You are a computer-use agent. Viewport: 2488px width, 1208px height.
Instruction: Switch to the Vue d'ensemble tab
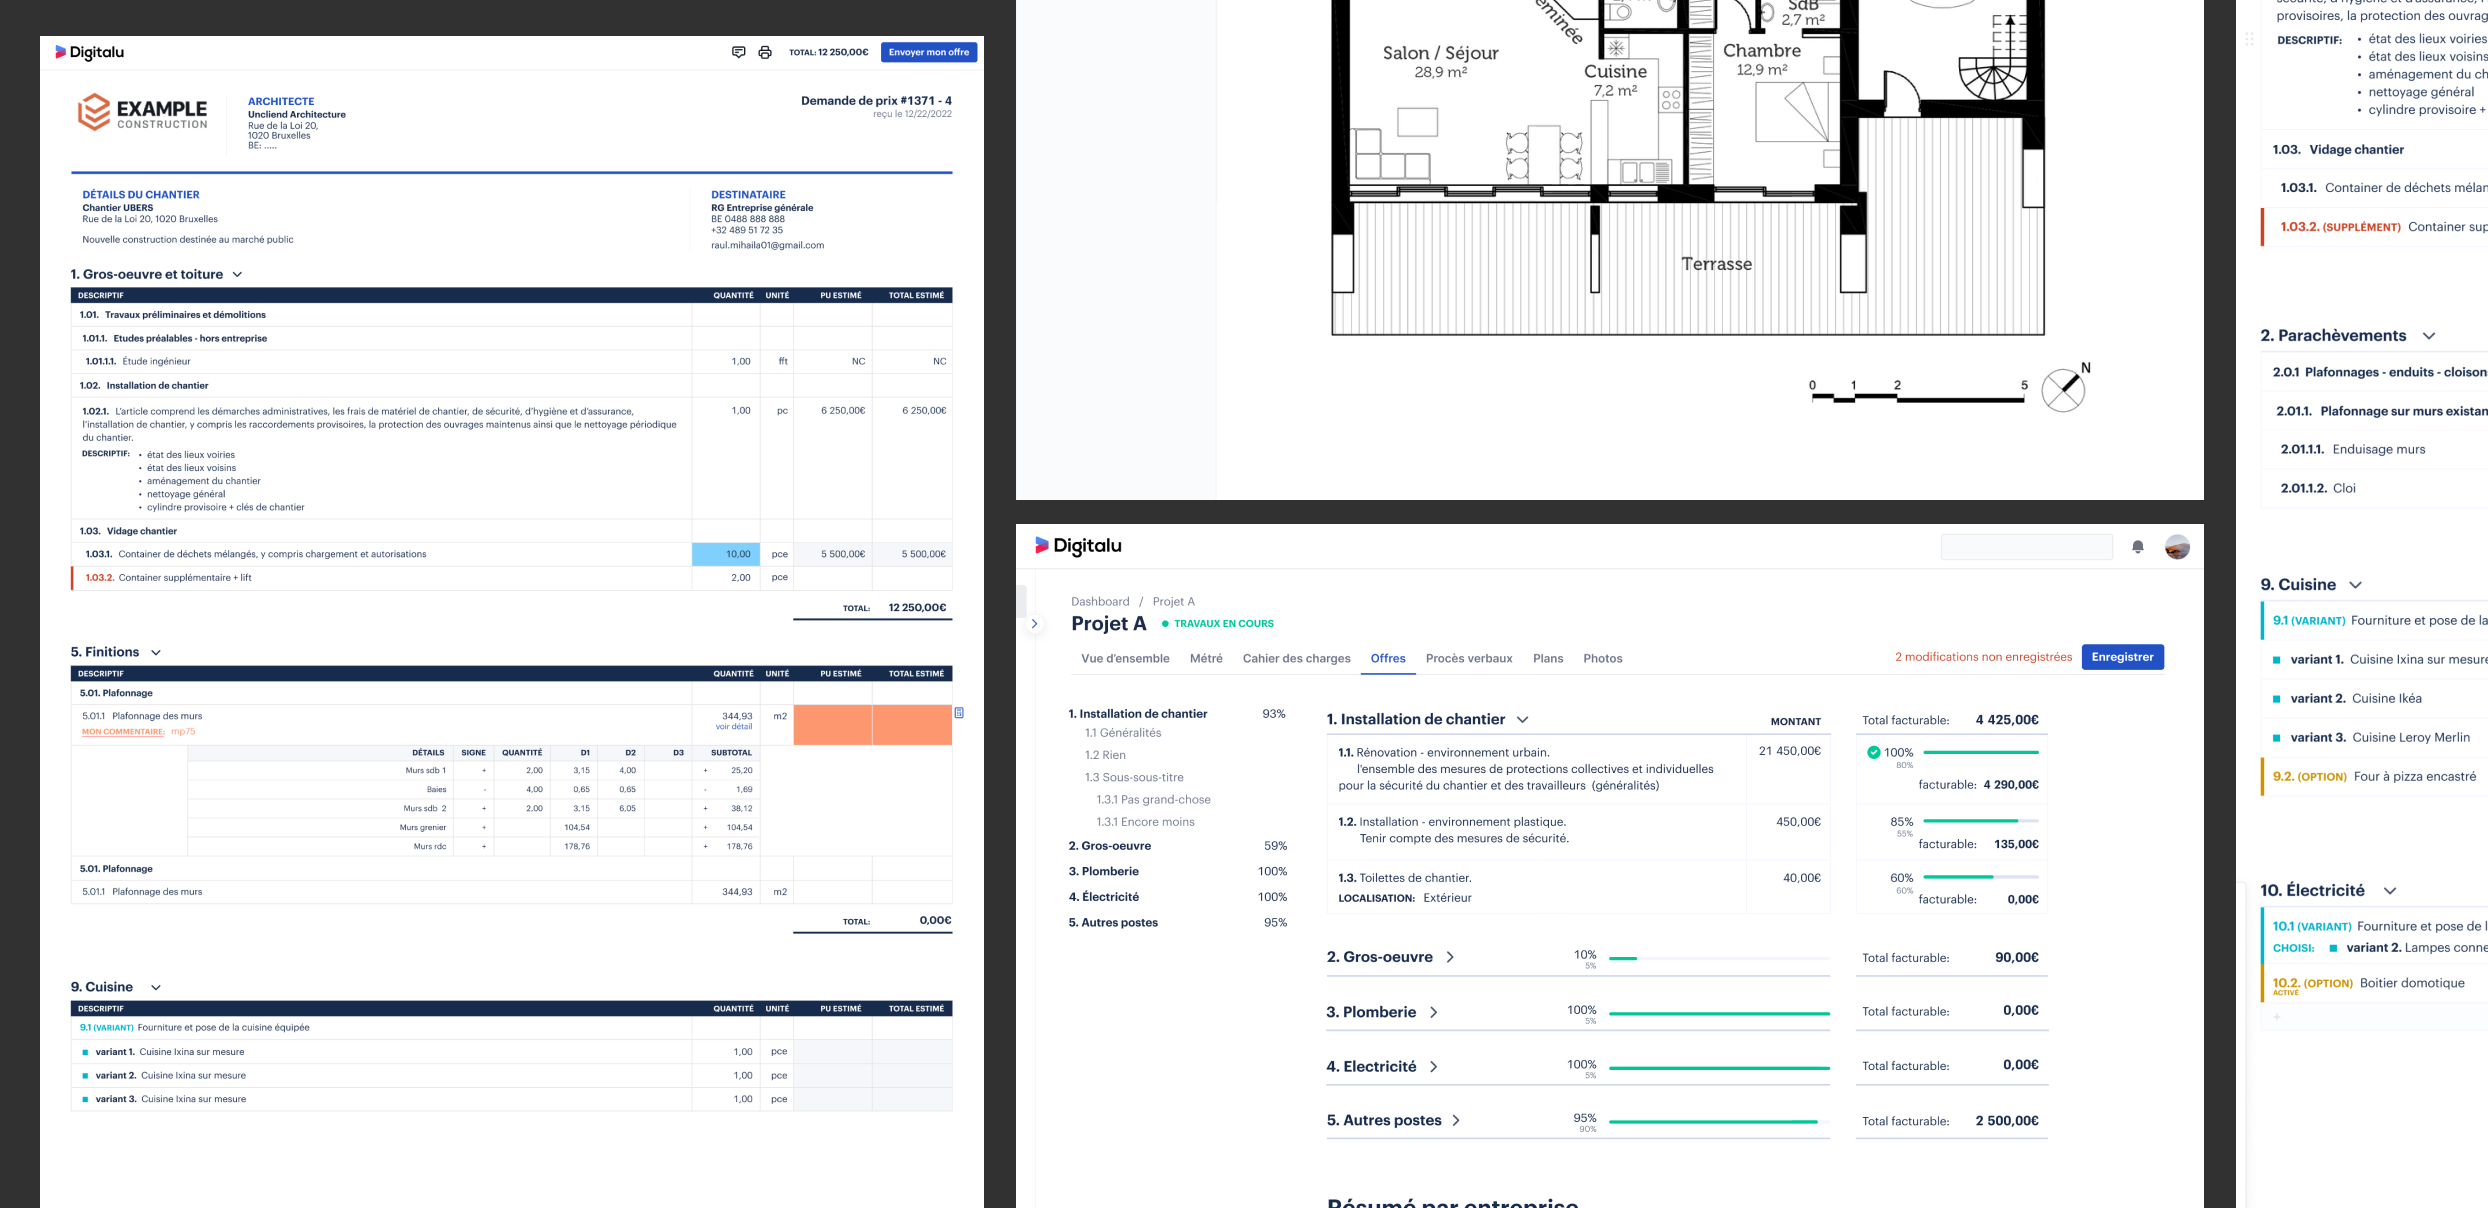[1125, 658]
